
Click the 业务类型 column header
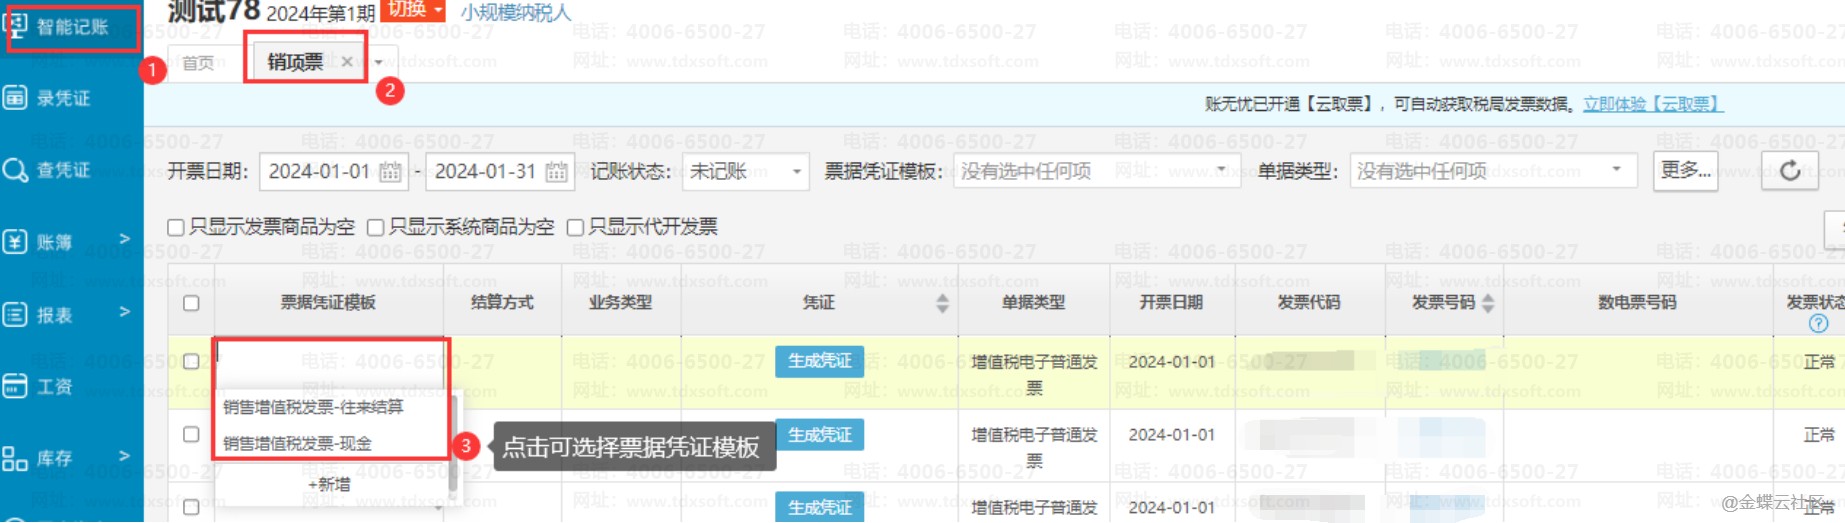(x=620, y=302)
